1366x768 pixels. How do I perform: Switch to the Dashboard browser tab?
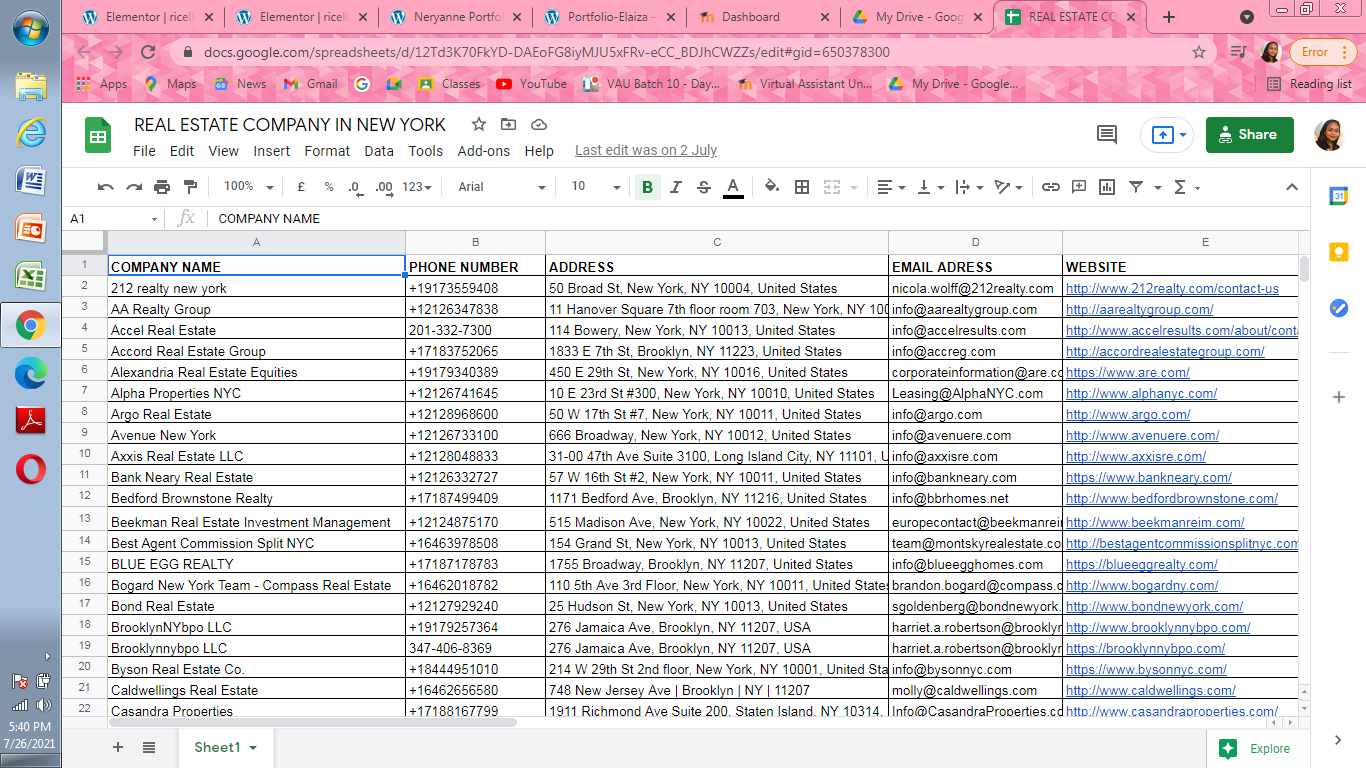click(763, 17)
